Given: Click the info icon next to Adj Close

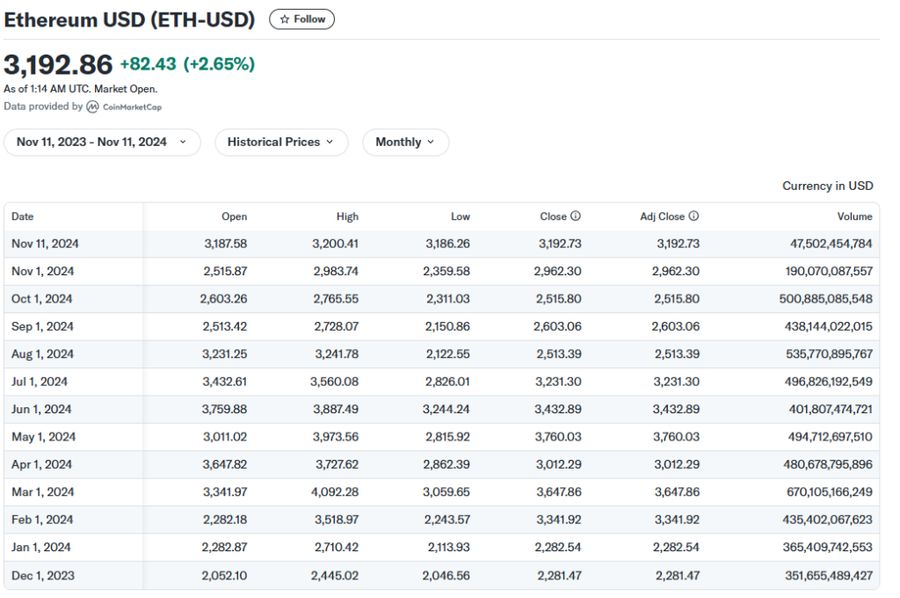Looking at the screenshot, I should click(694, 216).
